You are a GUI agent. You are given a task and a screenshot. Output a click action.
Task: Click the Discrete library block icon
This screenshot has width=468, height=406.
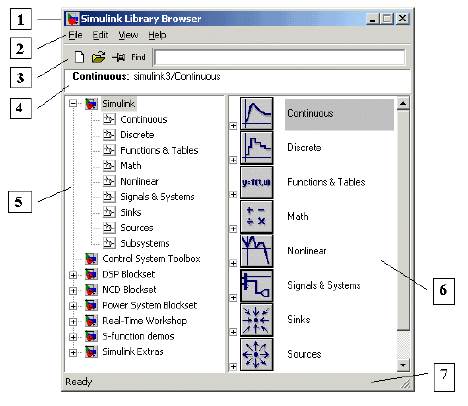tap(256, 148)
